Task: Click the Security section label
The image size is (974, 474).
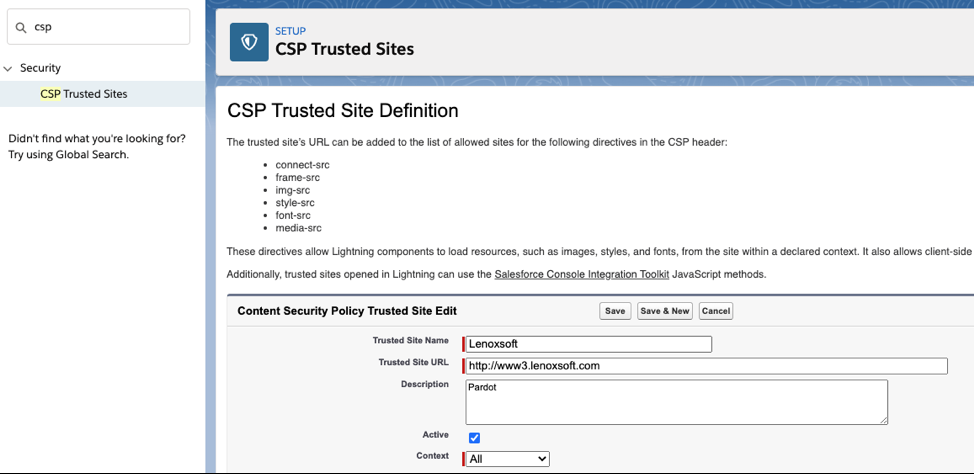Action: click(40, 68)
